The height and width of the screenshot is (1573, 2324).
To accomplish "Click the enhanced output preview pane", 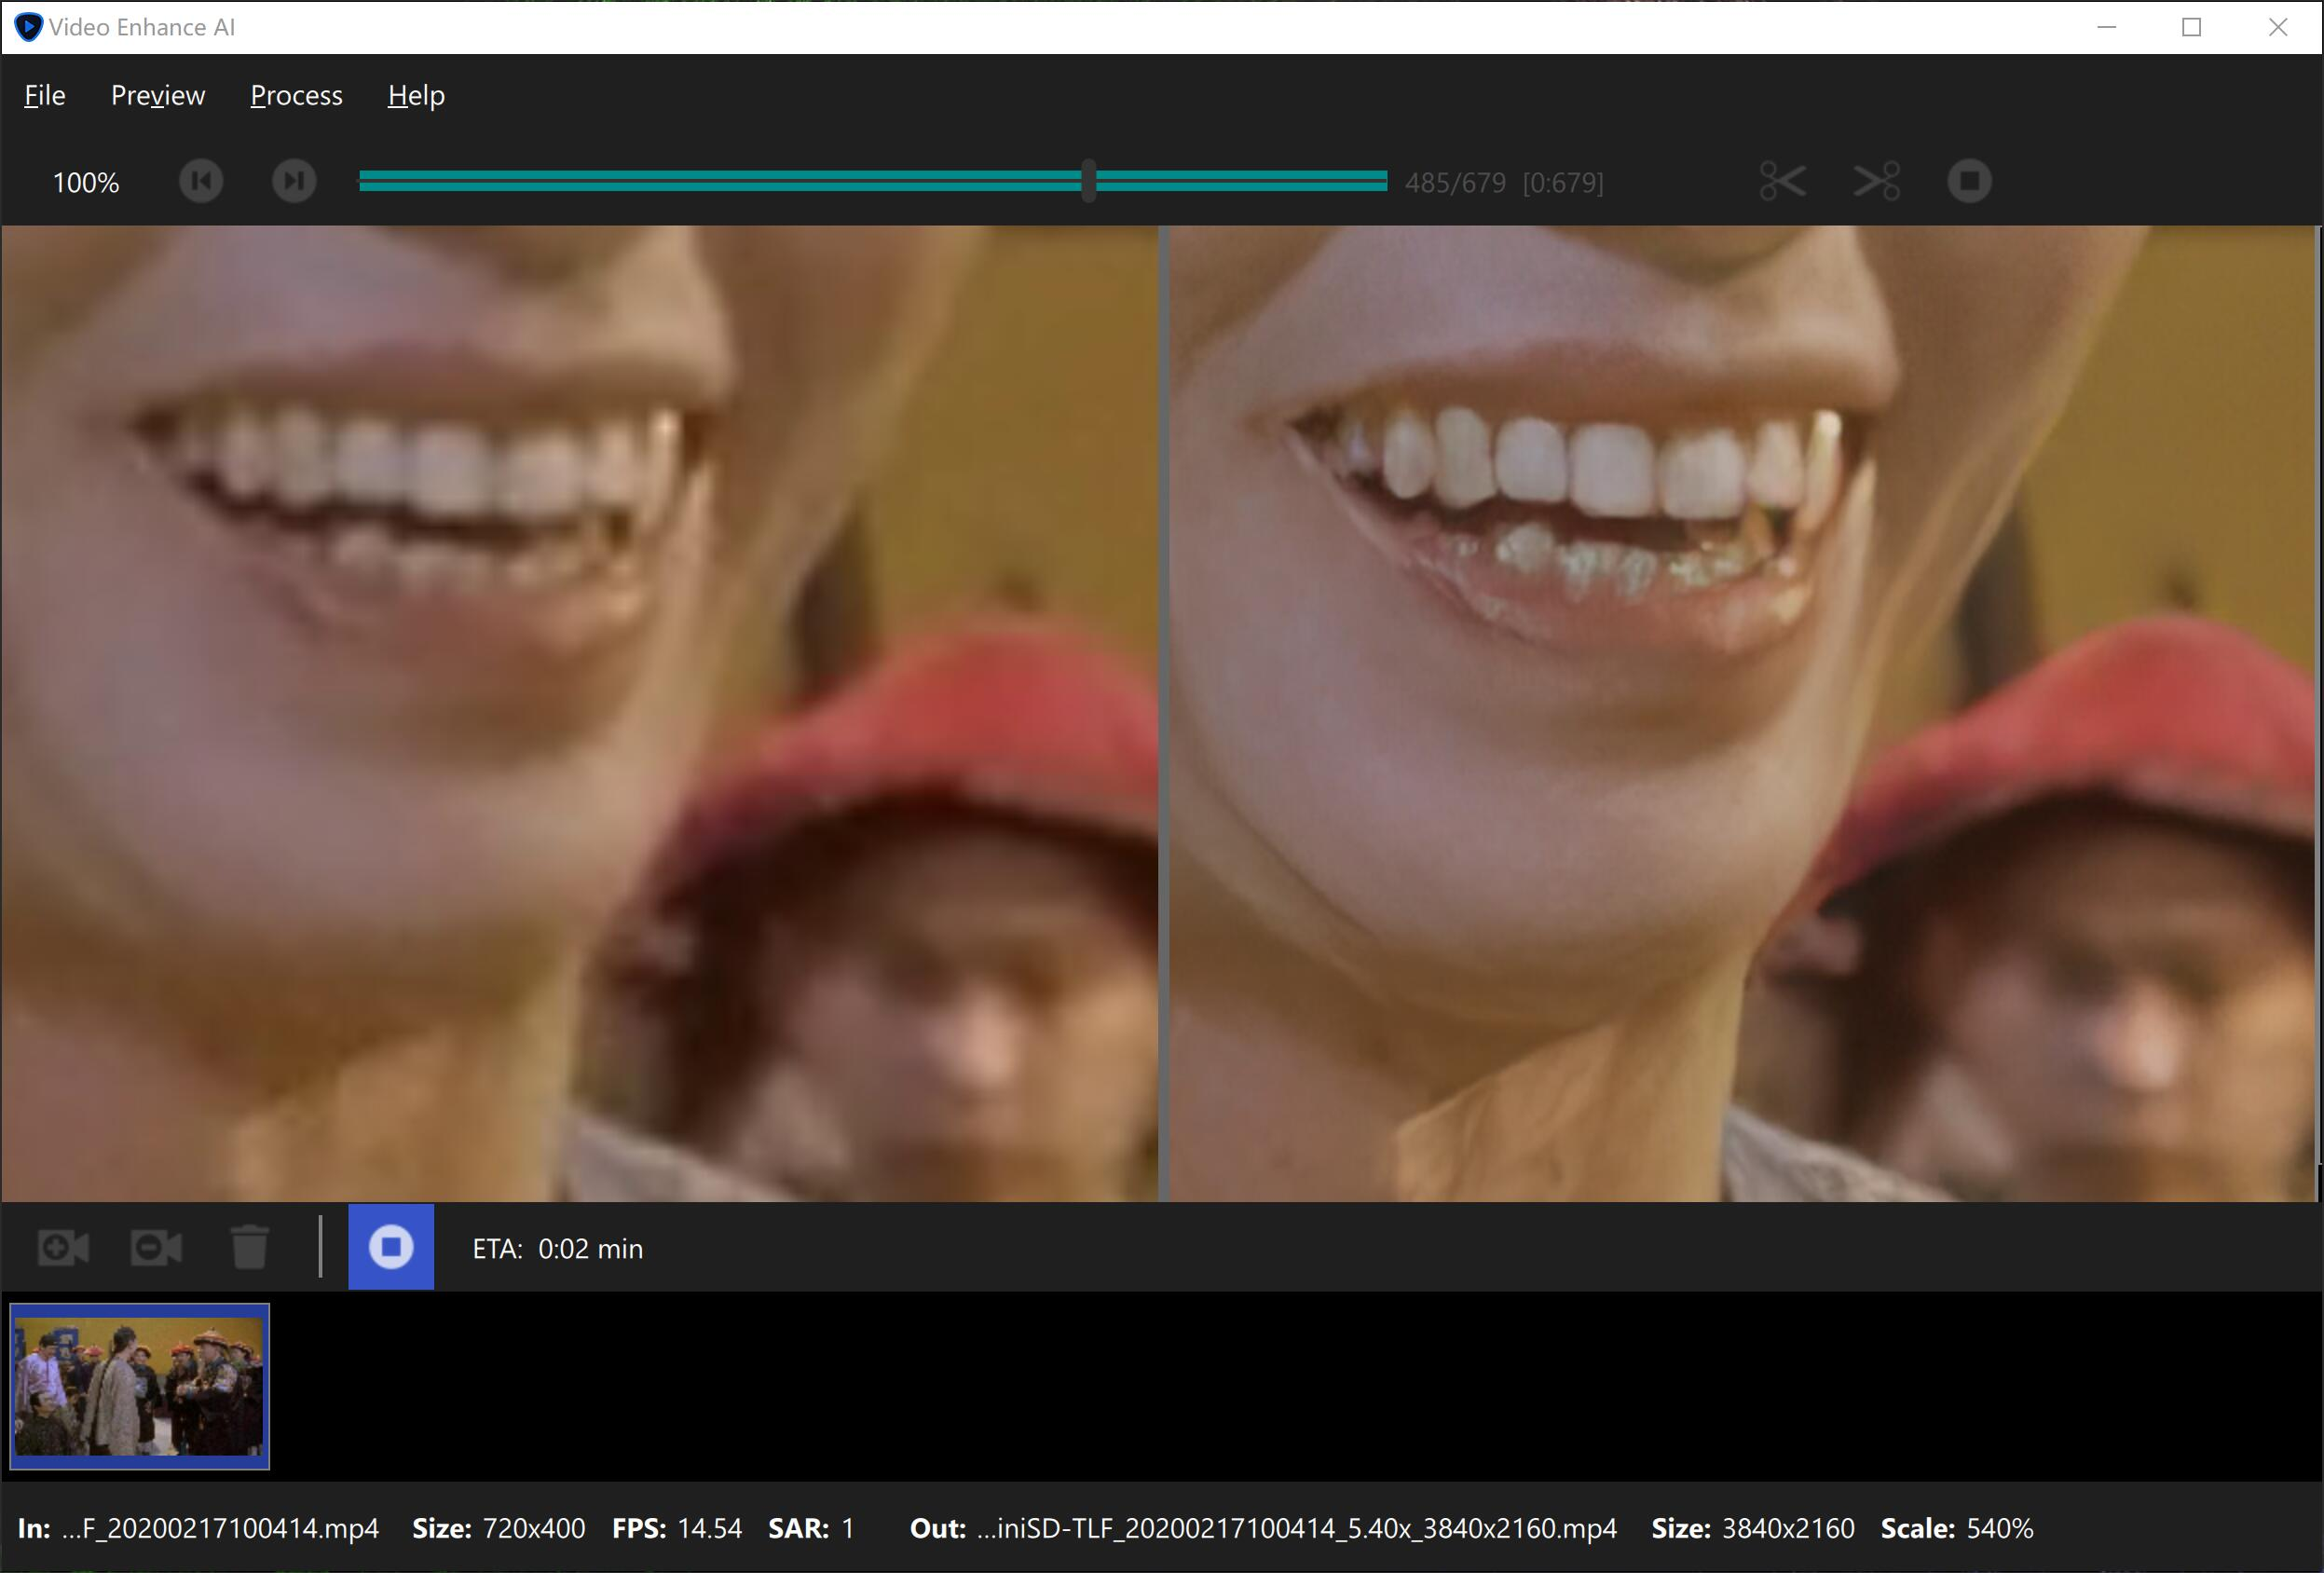I will tap(1742, 713).
